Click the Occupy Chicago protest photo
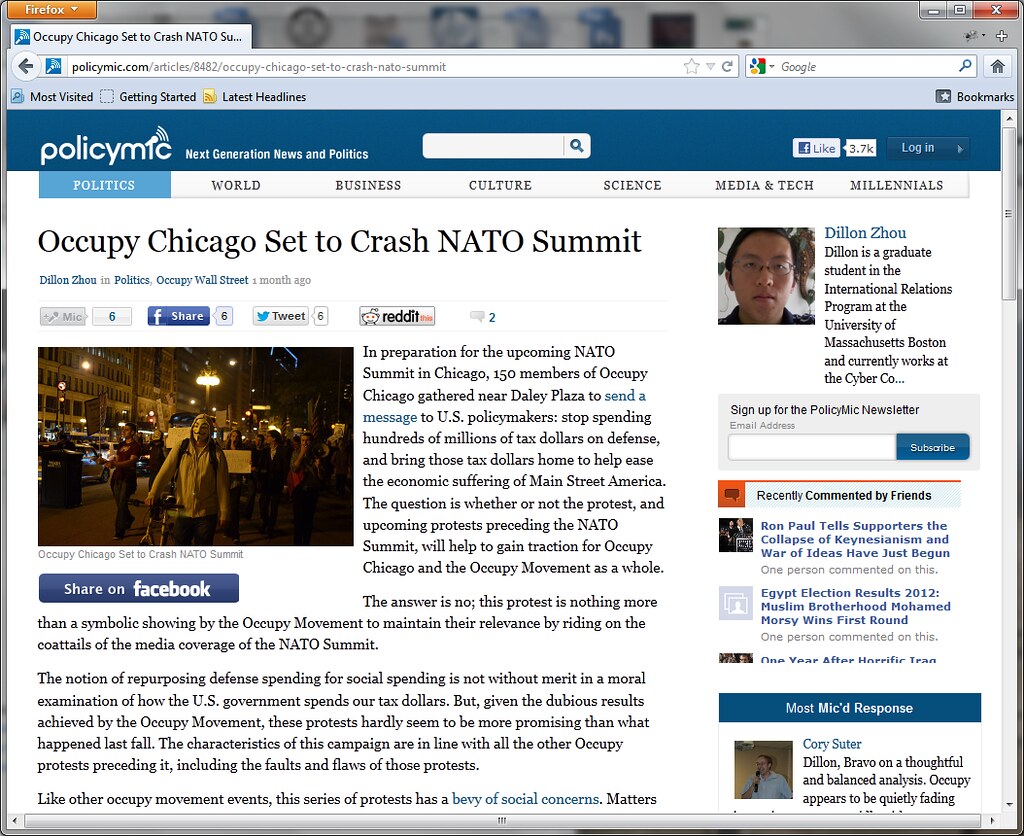The height and width of the screenshot is (836, 1024). (195, 446)
